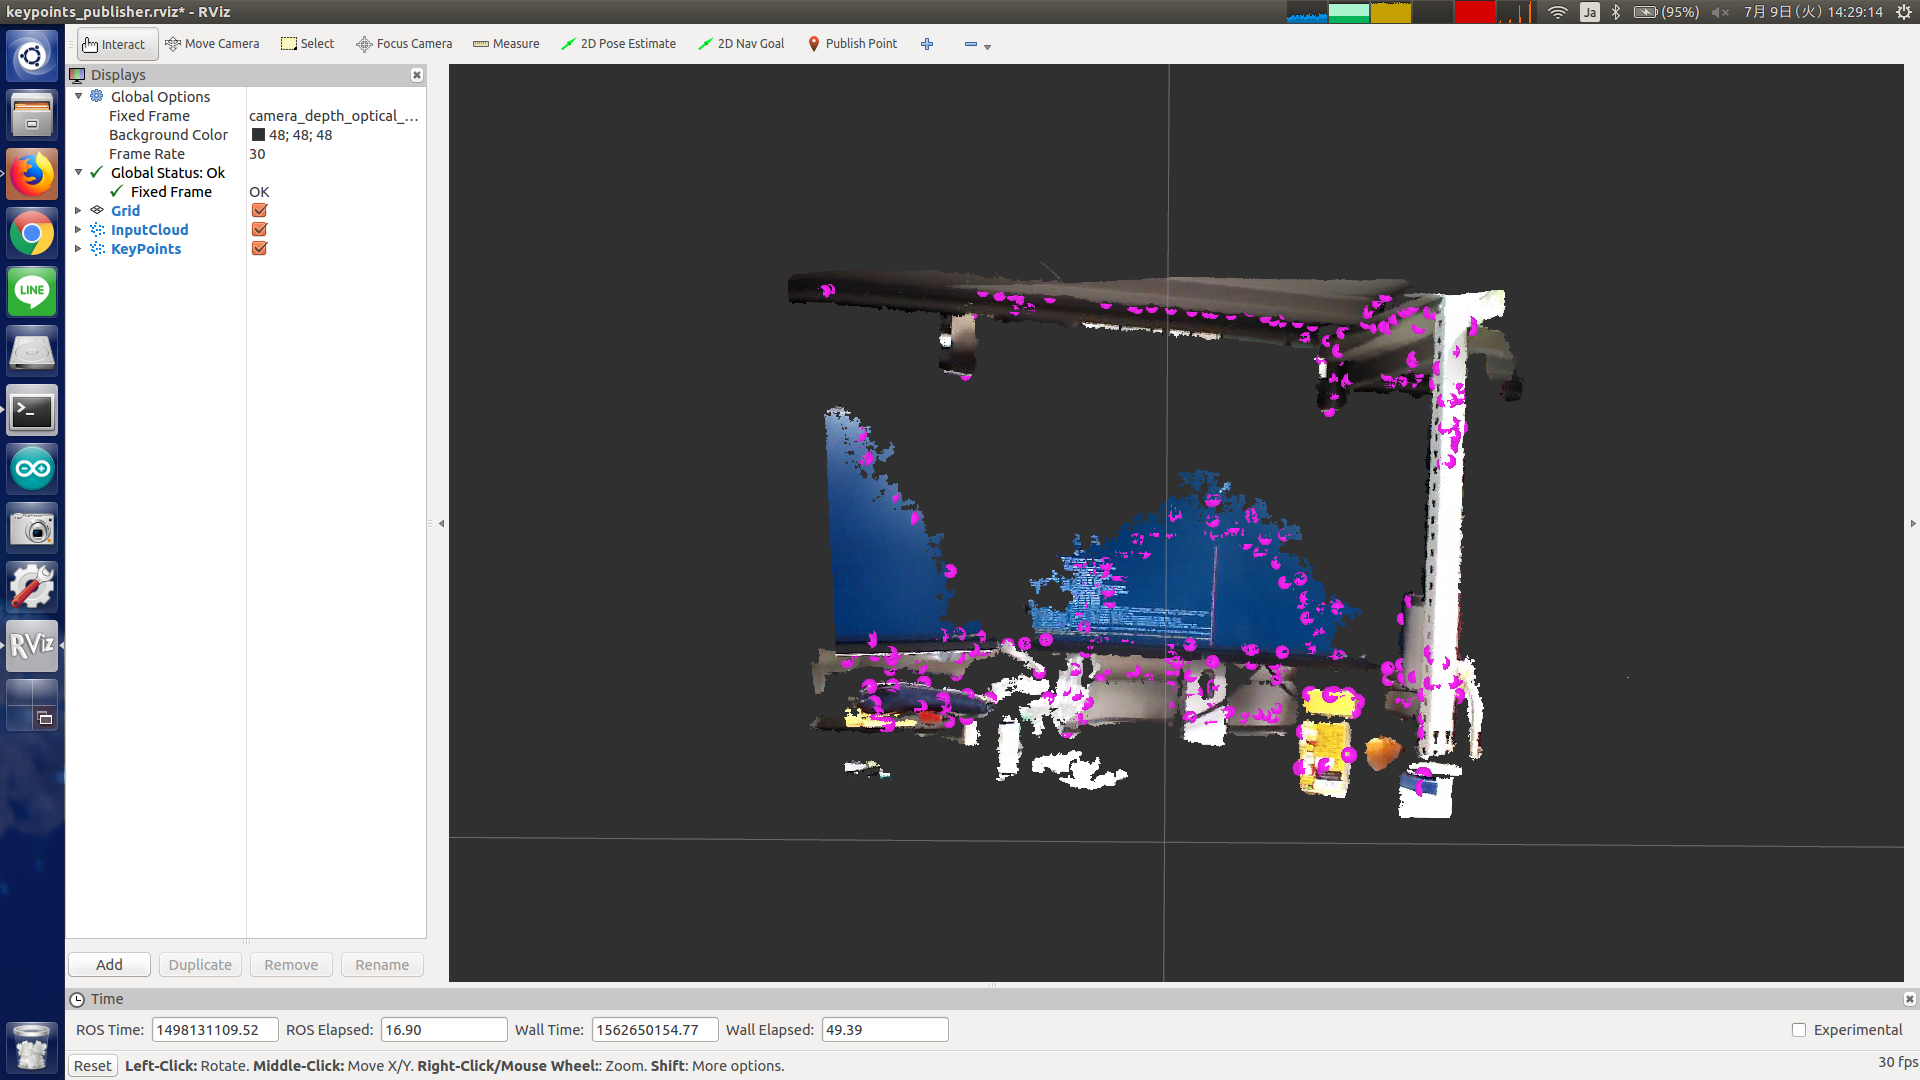Collapse the Global Status tree node
The width and height of the screenshot is (1920, 1080).
79,172
